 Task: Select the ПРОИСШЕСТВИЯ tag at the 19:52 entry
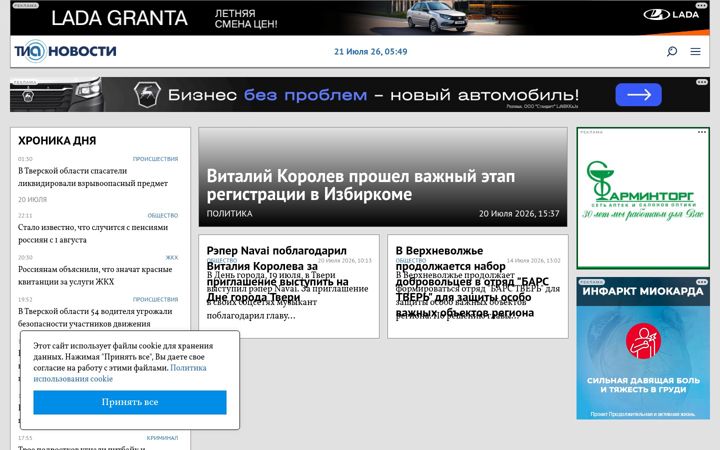pyautogui.click(x=155, y=299)
